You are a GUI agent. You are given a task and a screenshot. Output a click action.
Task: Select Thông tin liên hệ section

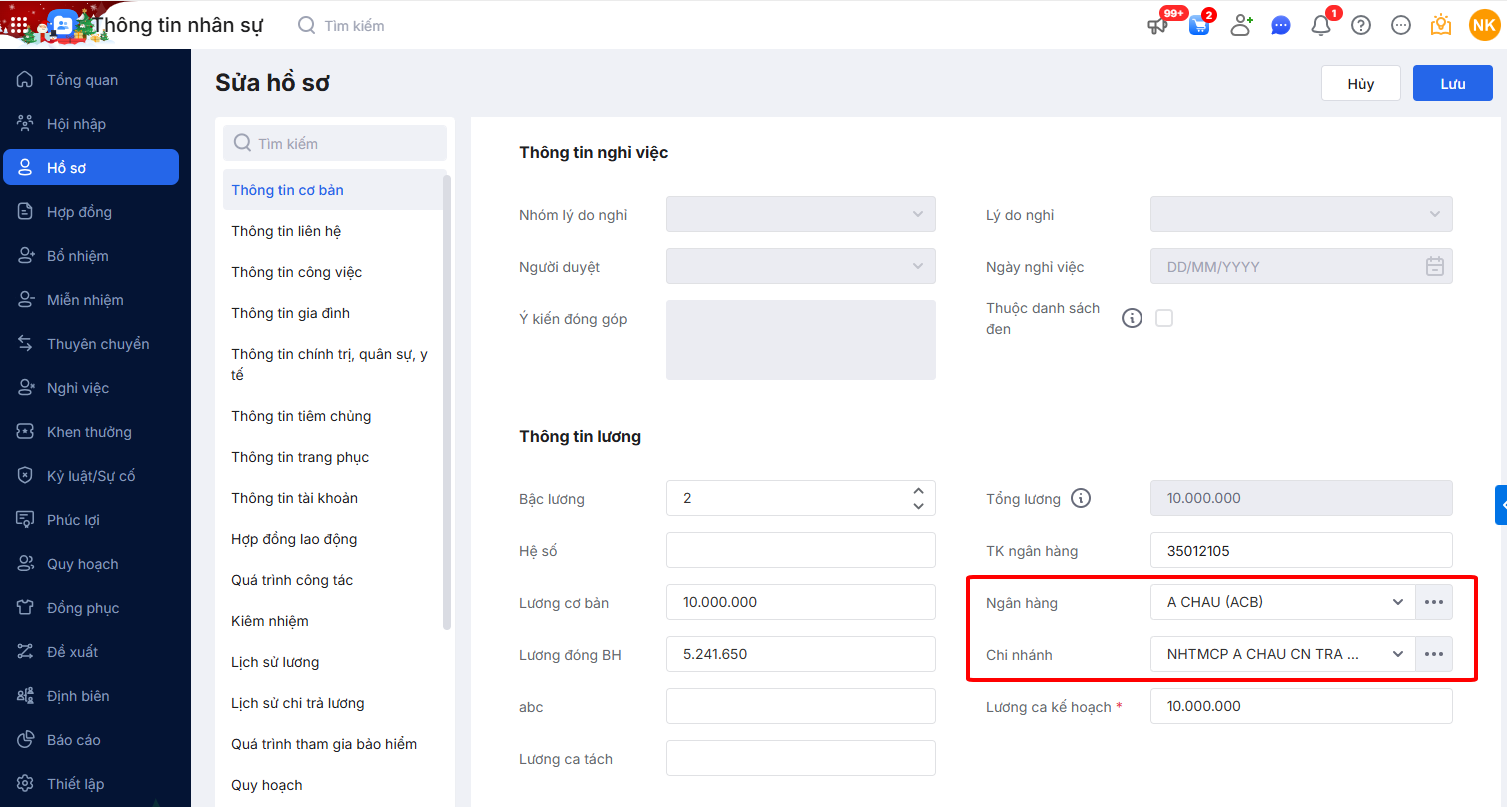pos(286,231)
